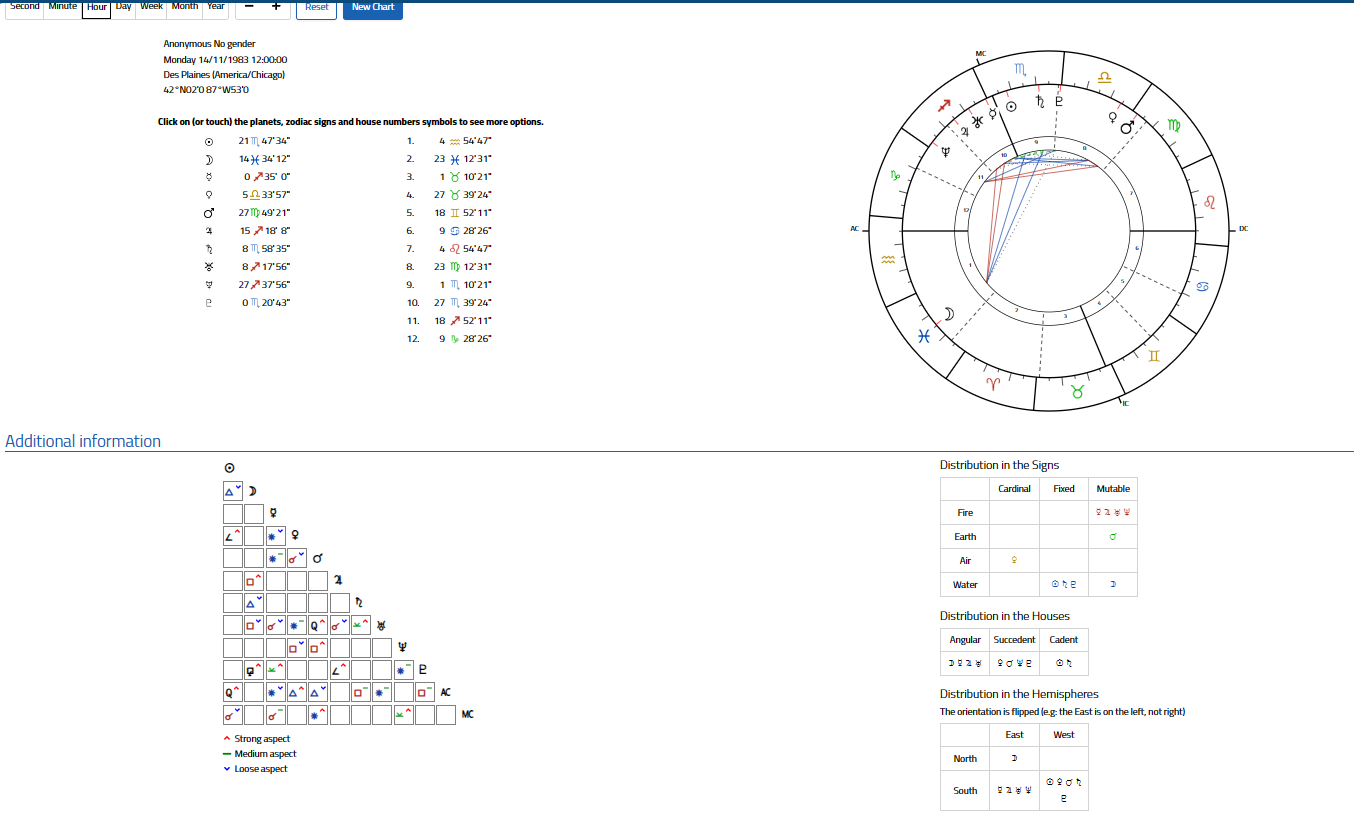The image size is (1354, 813).
Task: Select the Hour time step option
Action: click(x=97, y=7)
